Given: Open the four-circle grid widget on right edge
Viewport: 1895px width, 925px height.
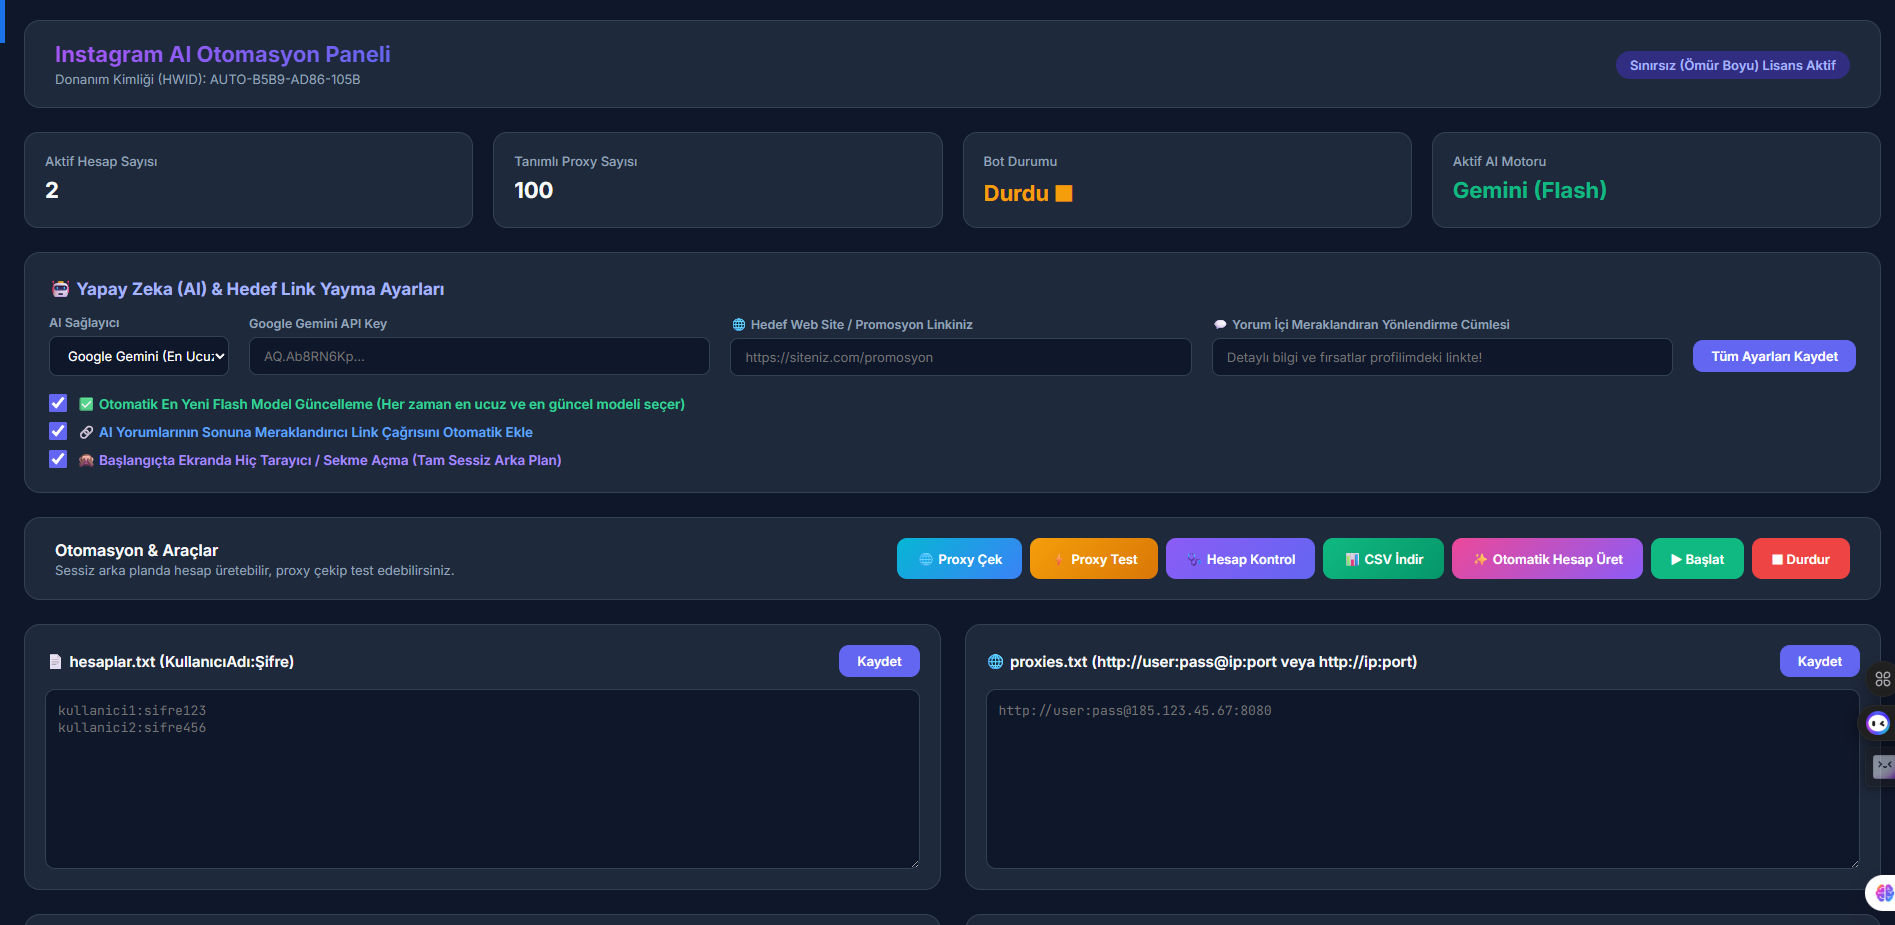Looking at the screenshot, I should coord(1882,679).
